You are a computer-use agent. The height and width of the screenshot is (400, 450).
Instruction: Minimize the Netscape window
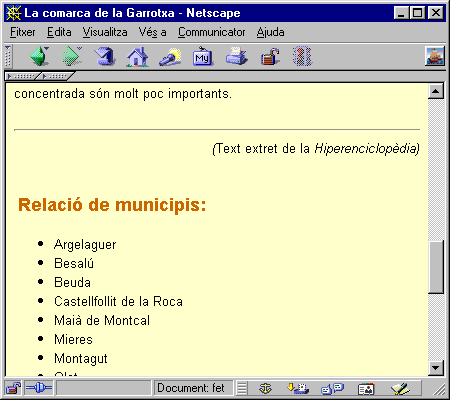[x=401, y=13]
